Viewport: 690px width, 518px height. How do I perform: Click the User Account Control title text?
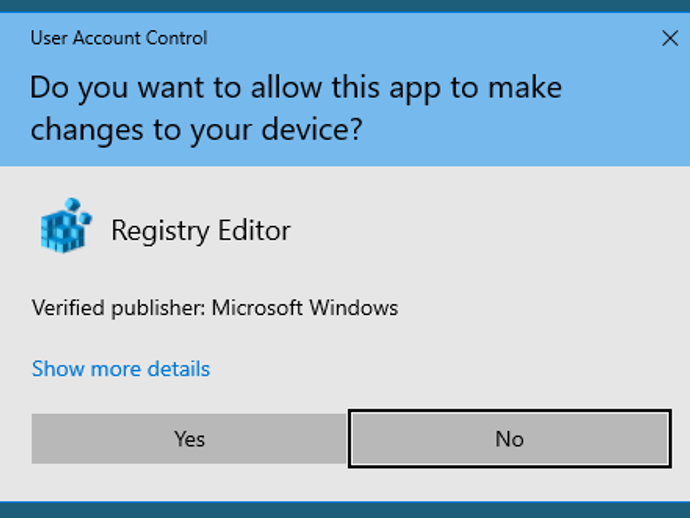(119, 39)
